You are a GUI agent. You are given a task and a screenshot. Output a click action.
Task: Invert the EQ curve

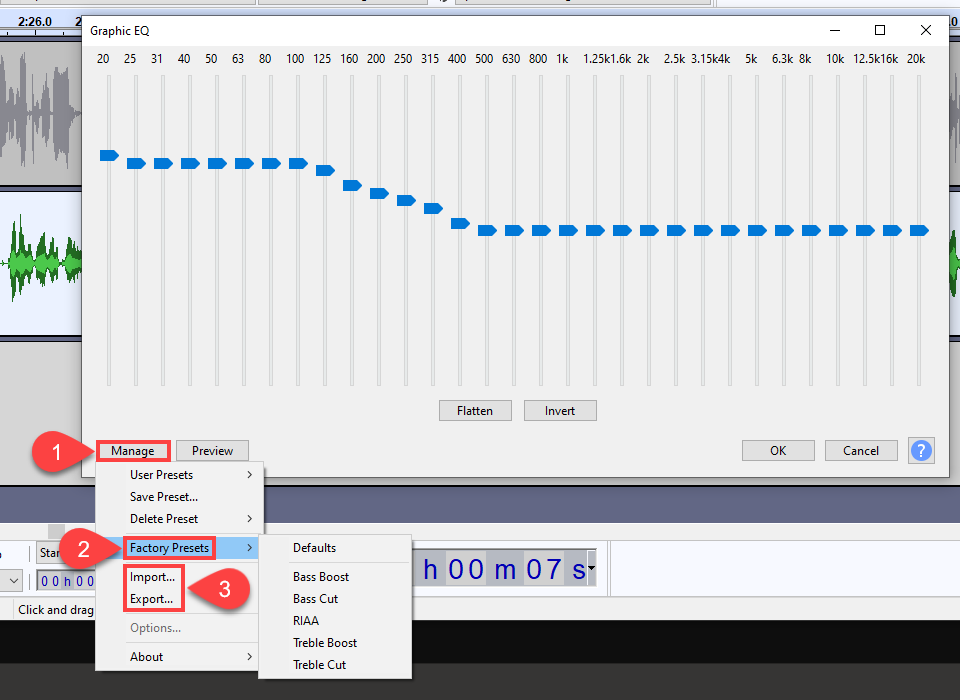click(560, 410)
